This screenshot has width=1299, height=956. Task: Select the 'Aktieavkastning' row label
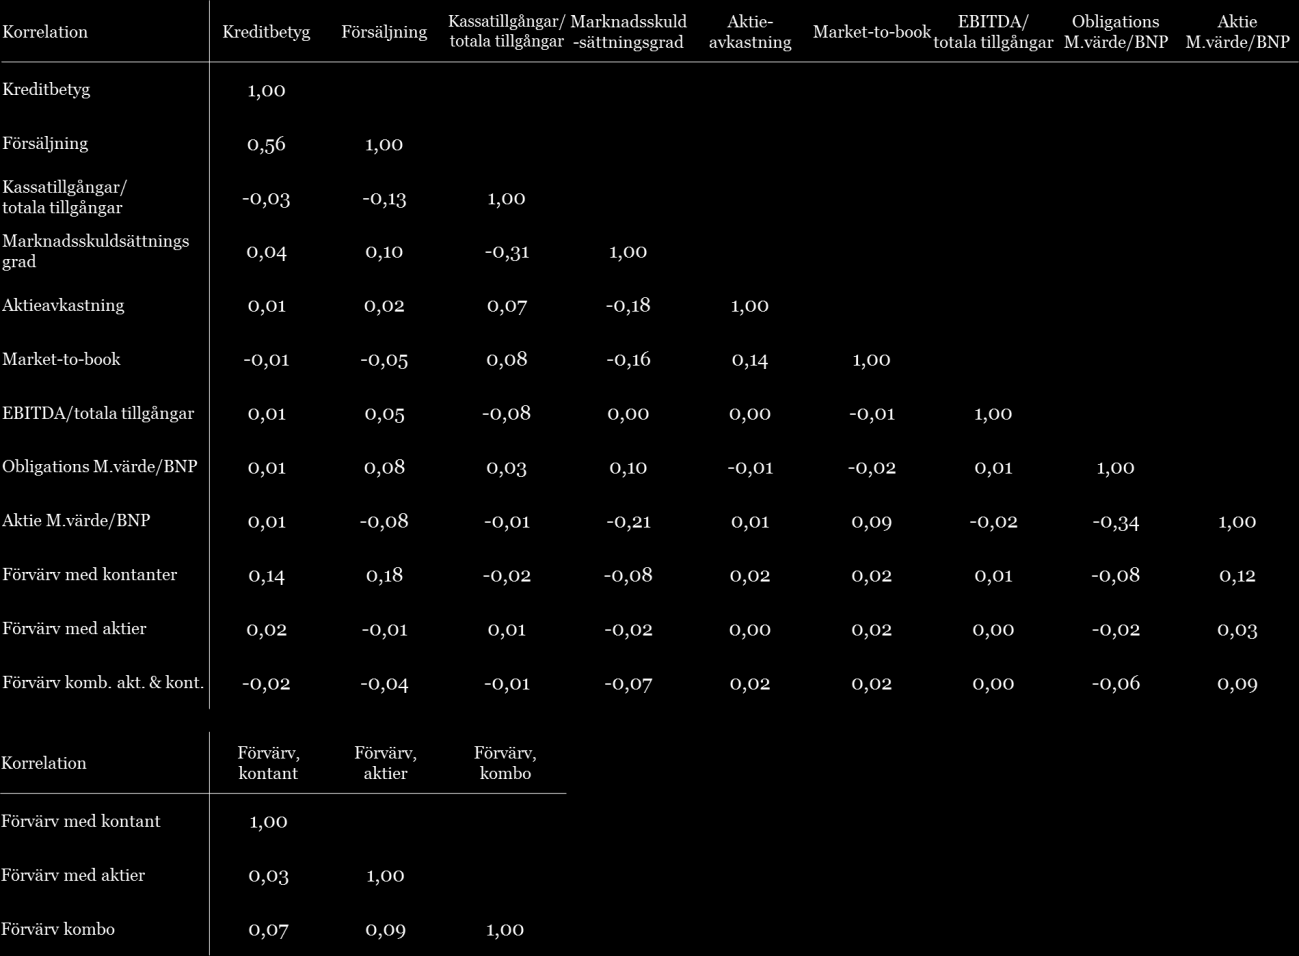(x=63, y=305)
